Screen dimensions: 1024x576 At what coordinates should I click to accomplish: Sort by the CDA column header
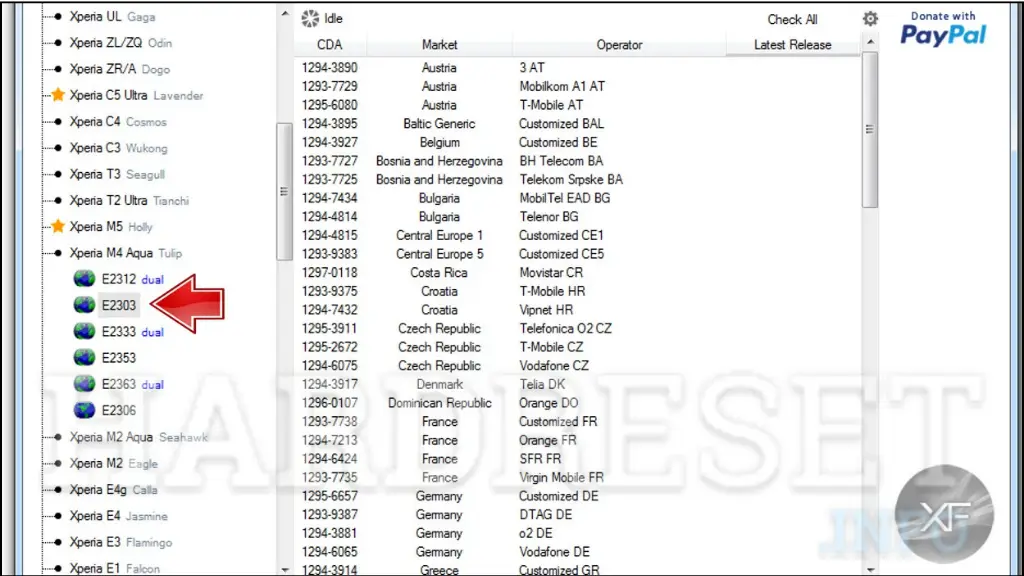coord(330,44)
